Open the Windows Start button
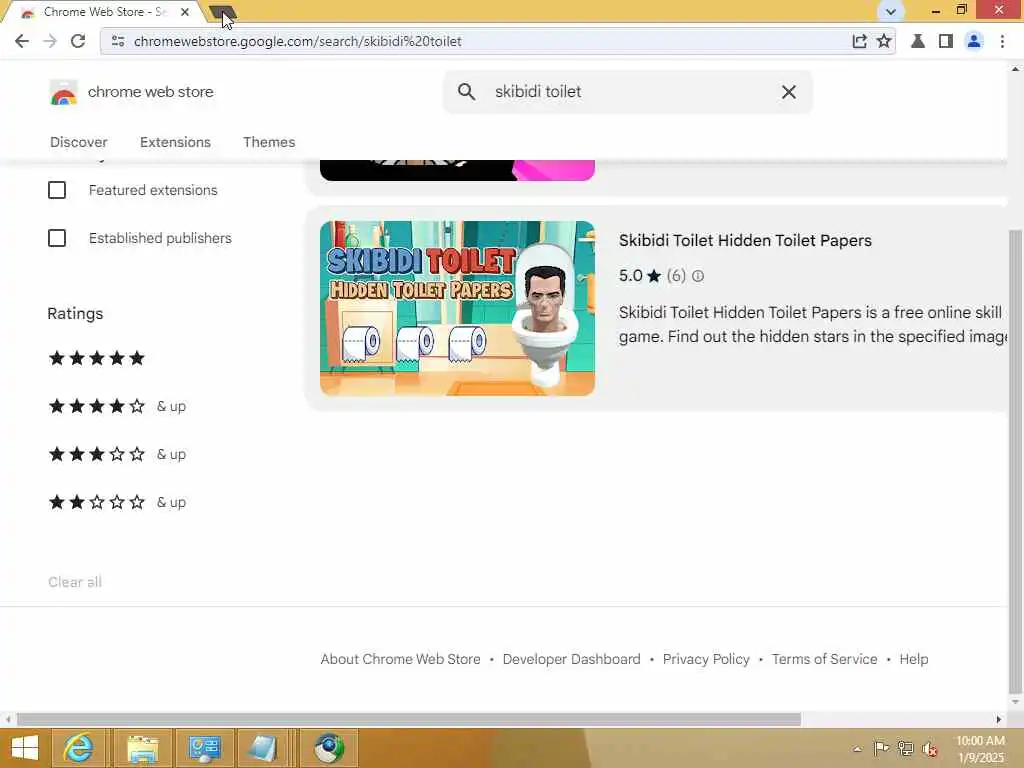 pos(25,748)
